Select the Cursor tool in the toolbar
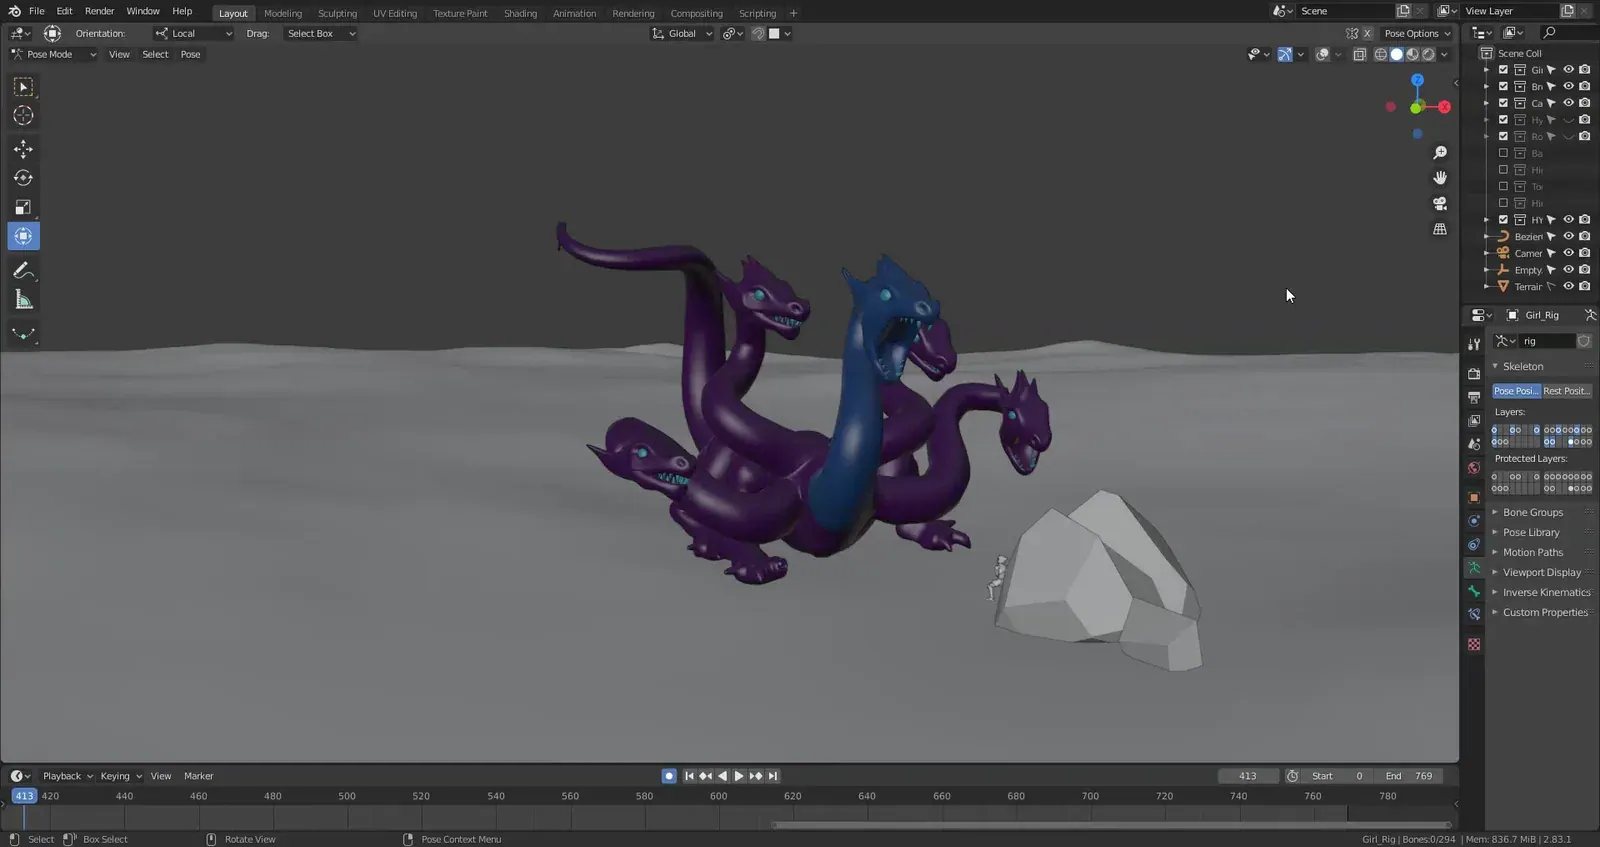 [23, 116]
